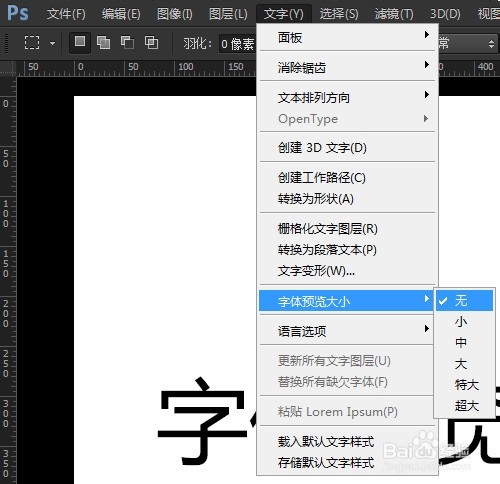Set font preview size to 中
Viewport: 500px width, 484px height.
tap(464, 342)
